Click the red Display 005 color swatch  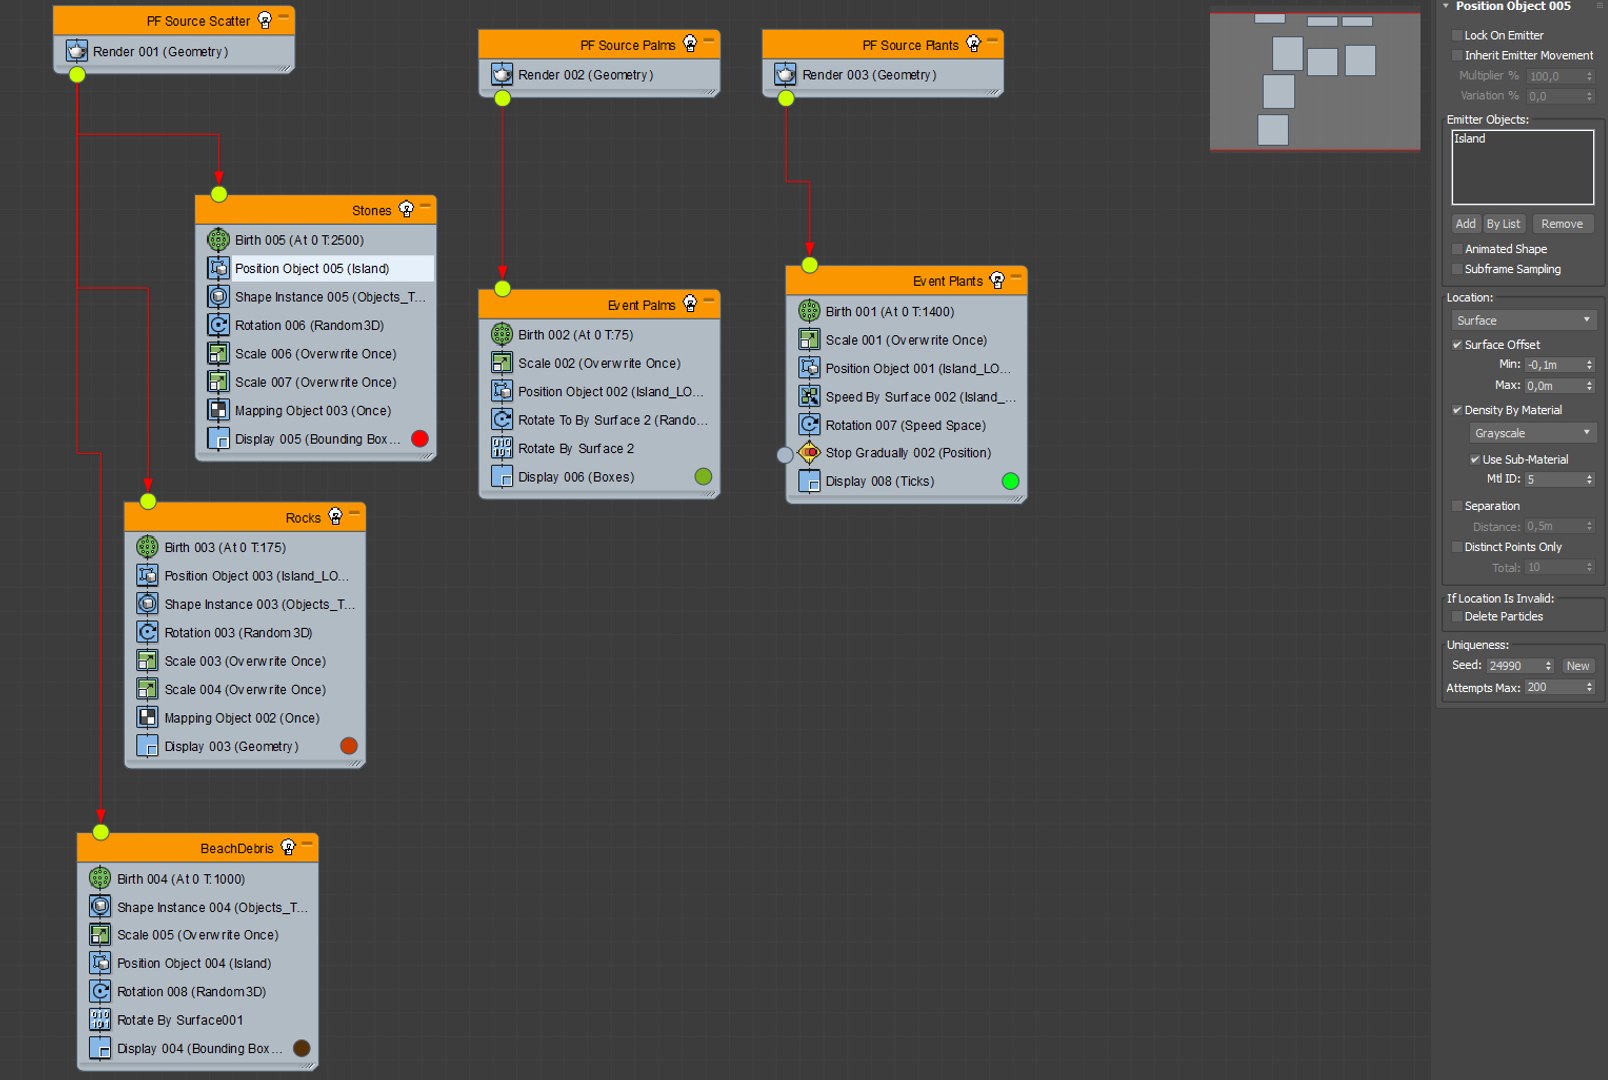[420, 438]
